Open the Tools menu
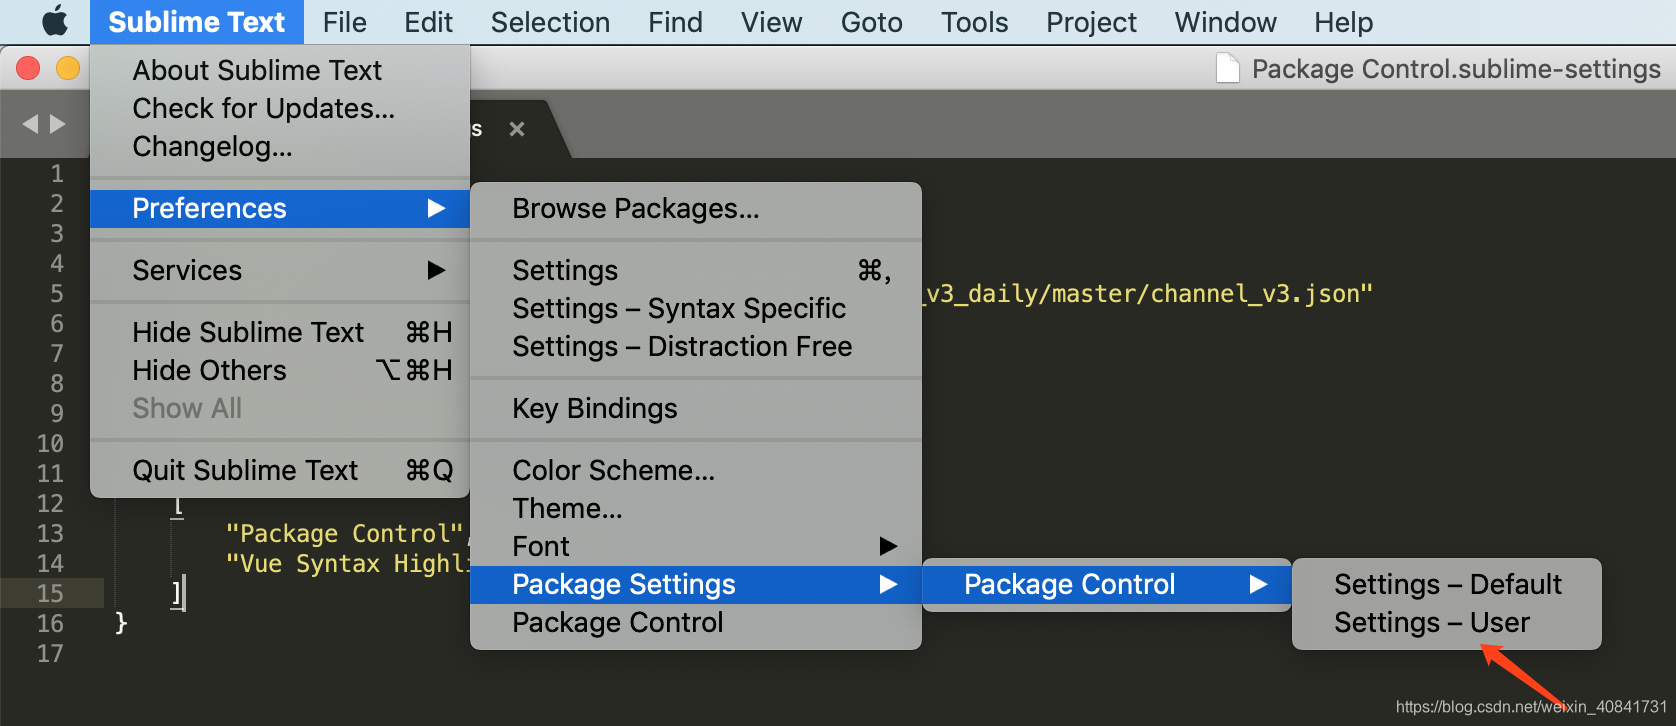This screenshot has height=726, width=1676. [x=974, y=22]
